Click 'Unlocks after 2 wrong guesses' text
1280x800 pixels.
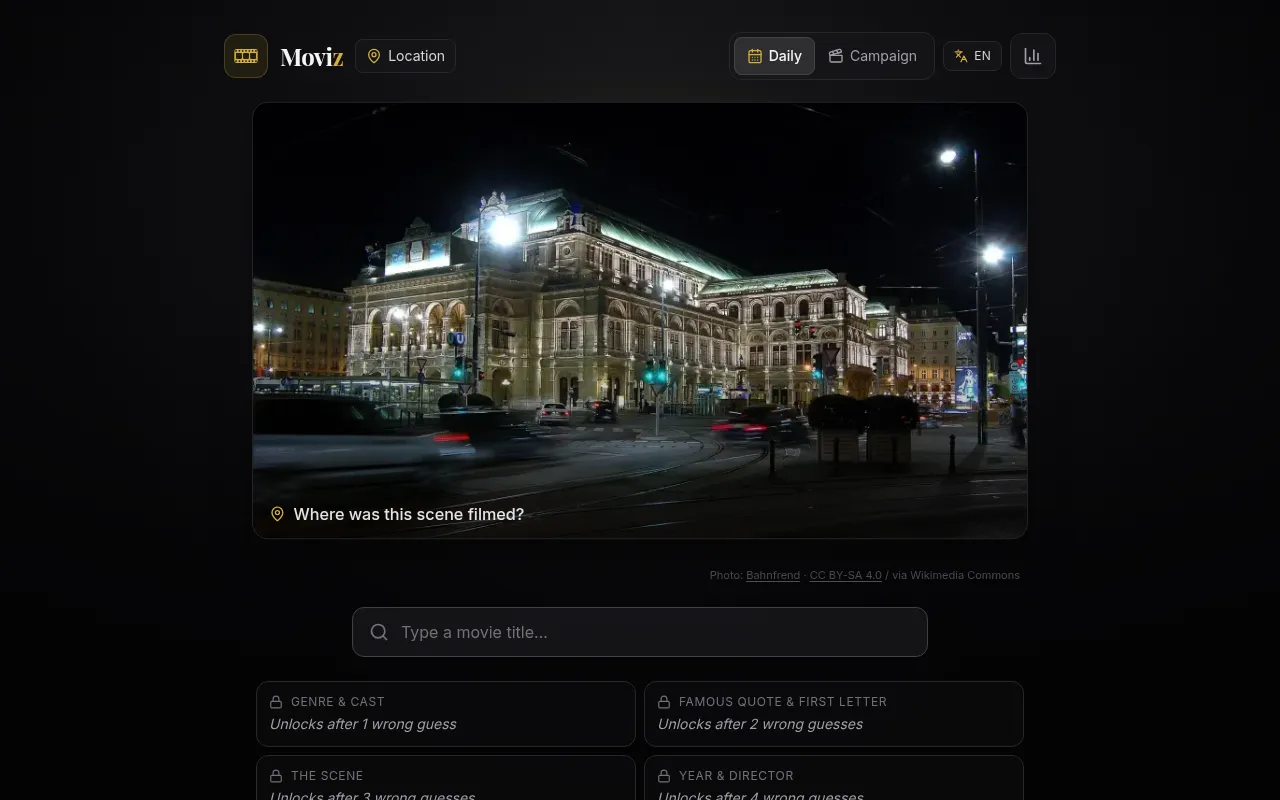coord(760,724)
